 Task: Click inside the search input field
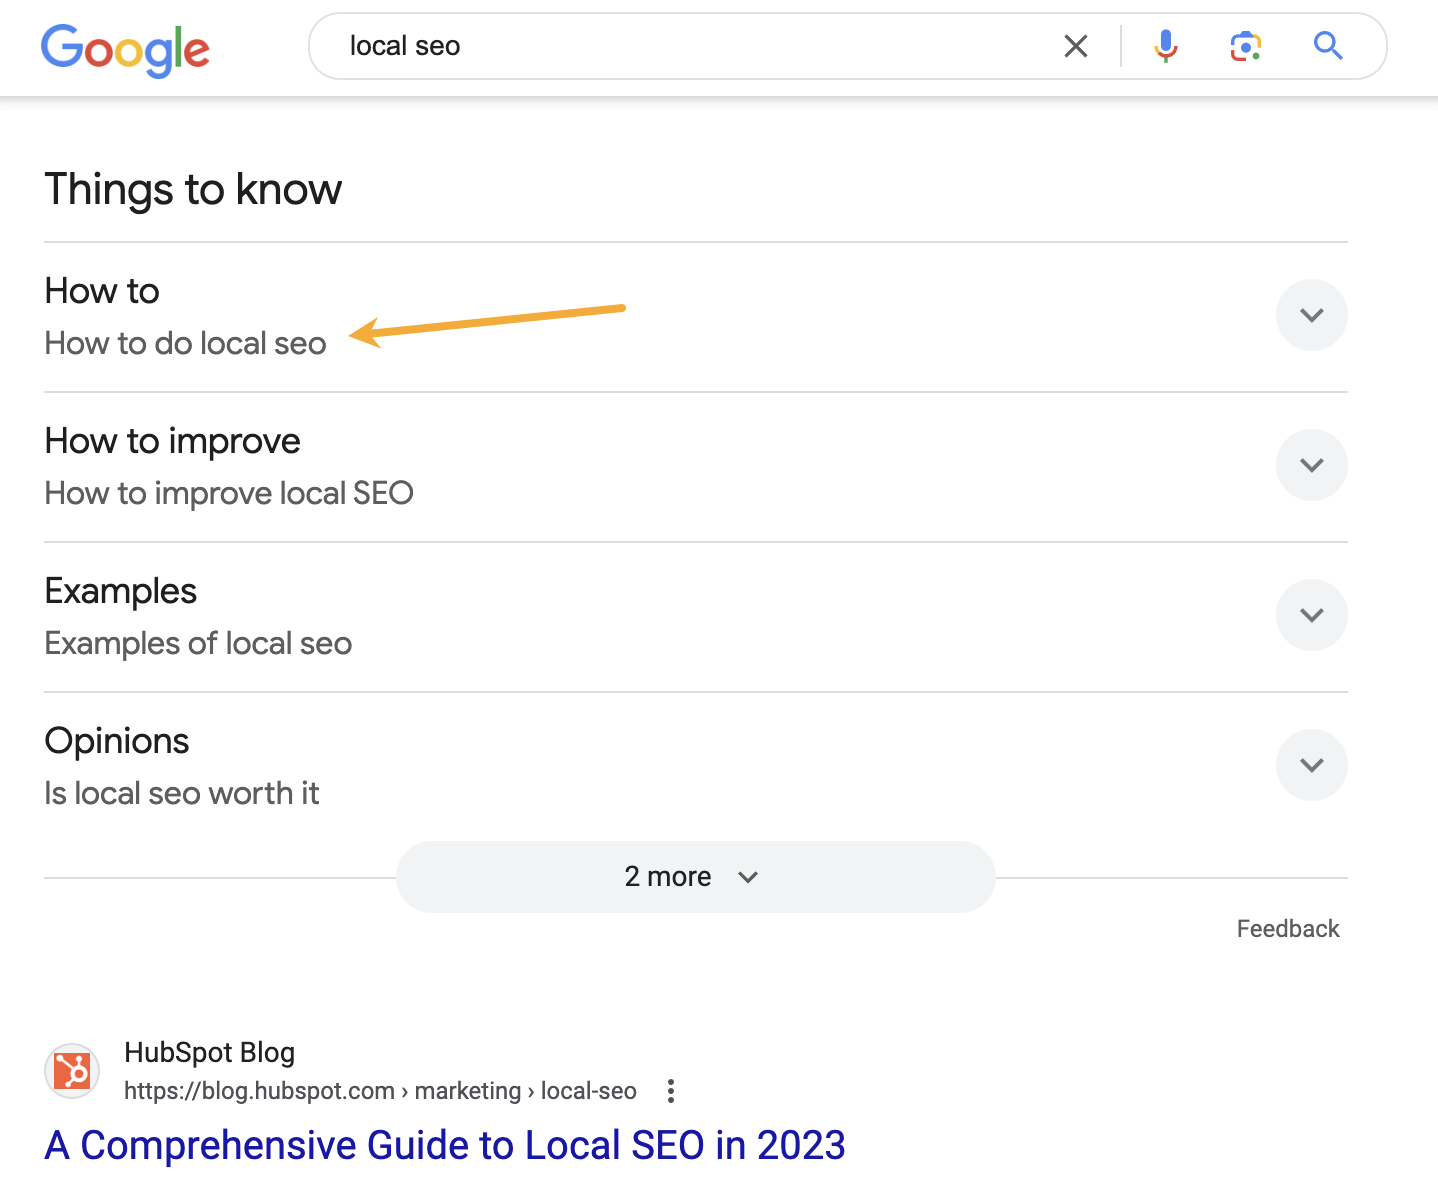(x=600, y=46)
